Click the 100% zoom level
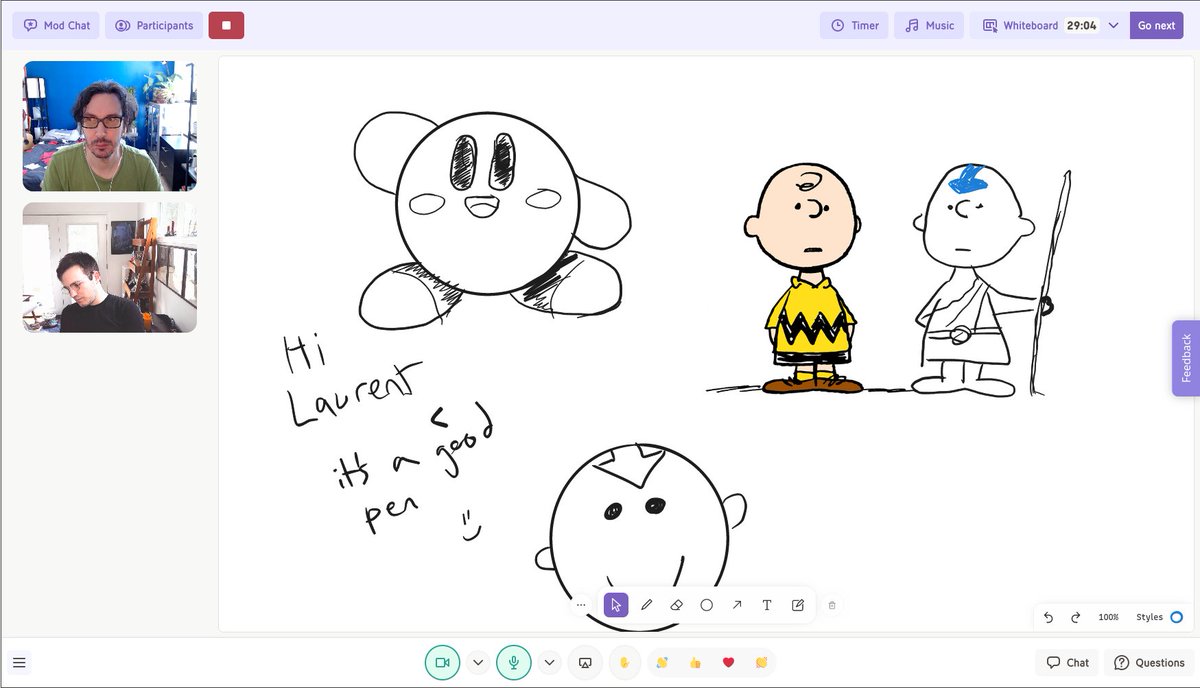The height and width of the screenshot is (688, 1200). 1109,618
